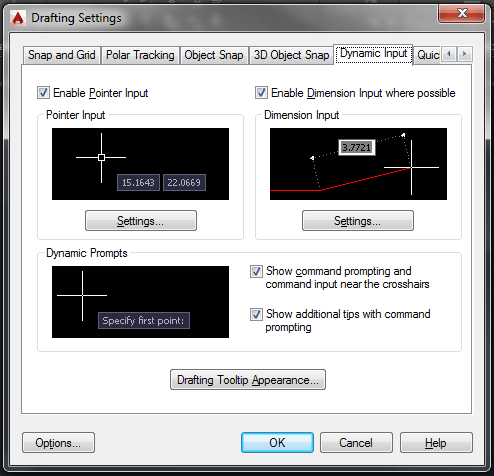Click the AutoCAD logo icon in title bar
This screenshot has width=494, height=476.
pos(18,18)
